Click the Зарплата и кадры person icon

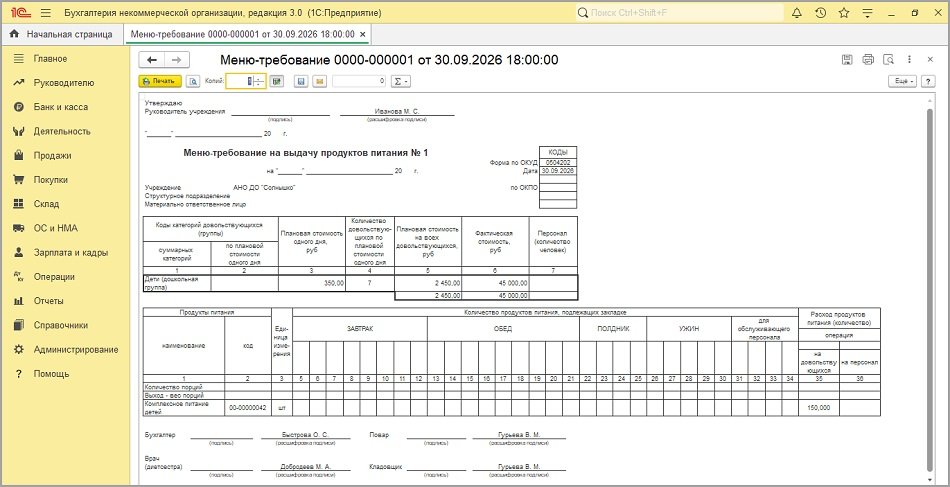click(19, 253)
